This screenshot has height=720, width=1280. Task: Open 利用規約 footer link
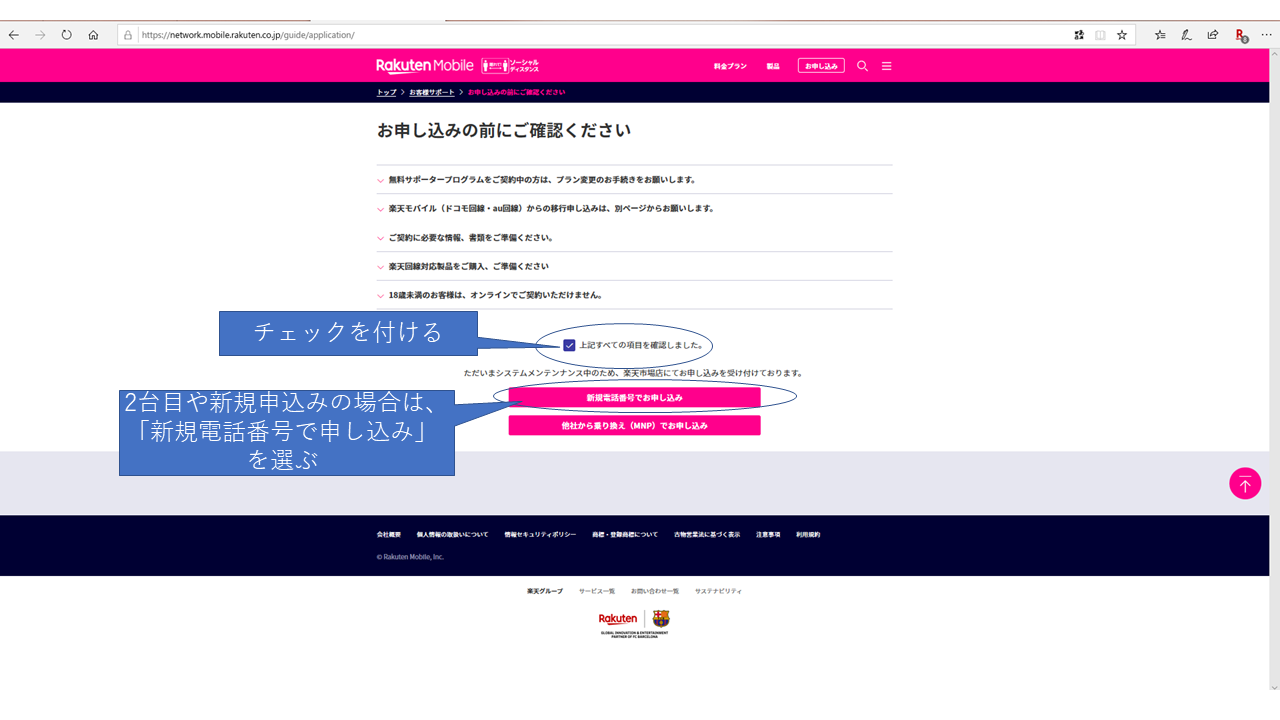coord(808,535)
